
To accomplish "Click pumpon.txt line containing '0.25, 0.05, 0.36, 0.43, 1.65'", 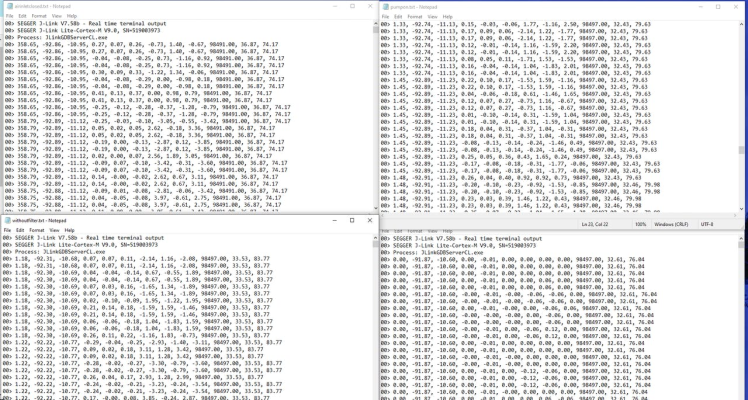I will click(511, 156).
